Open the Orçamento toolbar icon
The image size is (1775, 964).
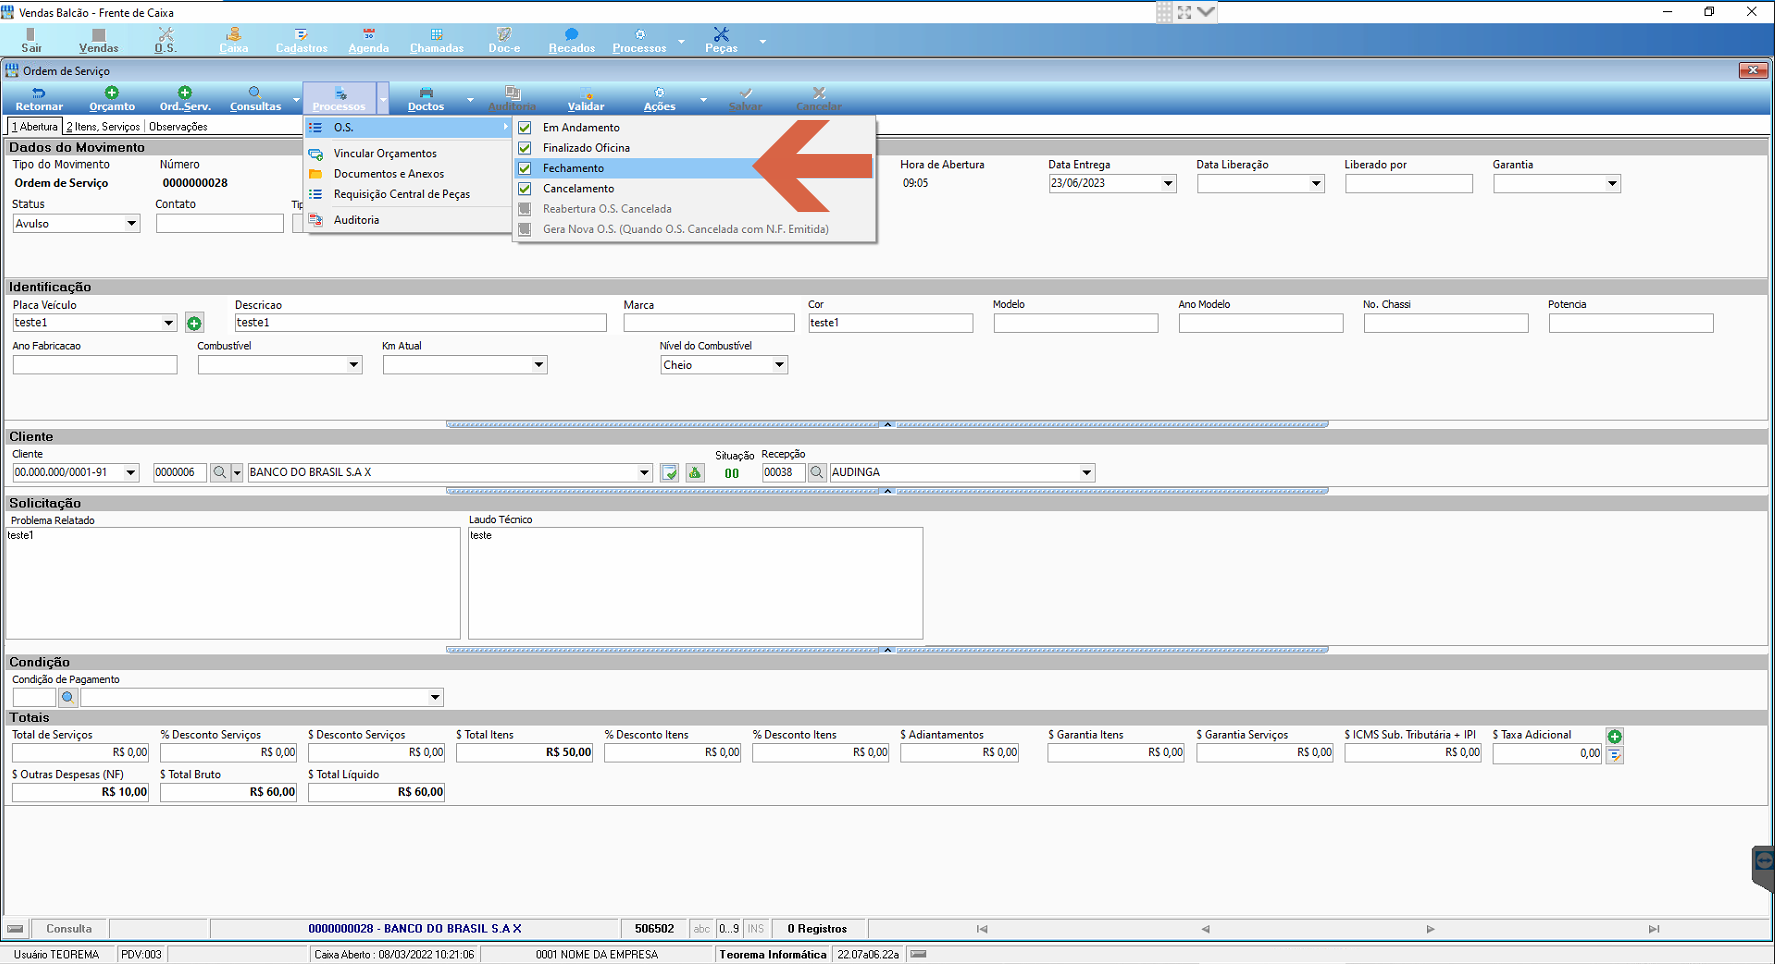click(112, 98)
